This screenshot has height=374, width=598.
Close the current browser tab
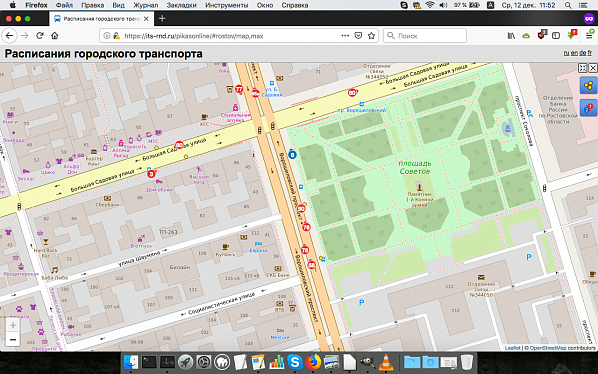pyautogui.click(x=146, y=19)
